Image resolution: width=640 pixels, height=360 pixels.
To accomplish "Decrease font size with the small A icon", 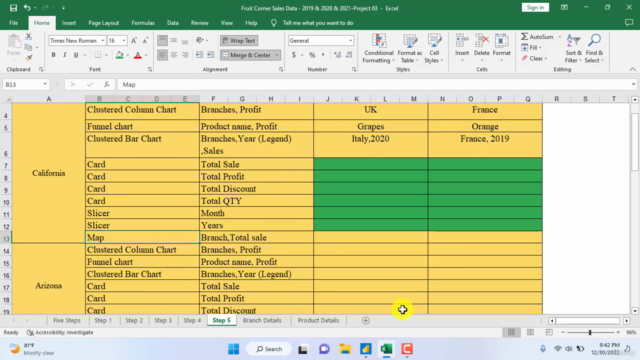I will (145, 40).
